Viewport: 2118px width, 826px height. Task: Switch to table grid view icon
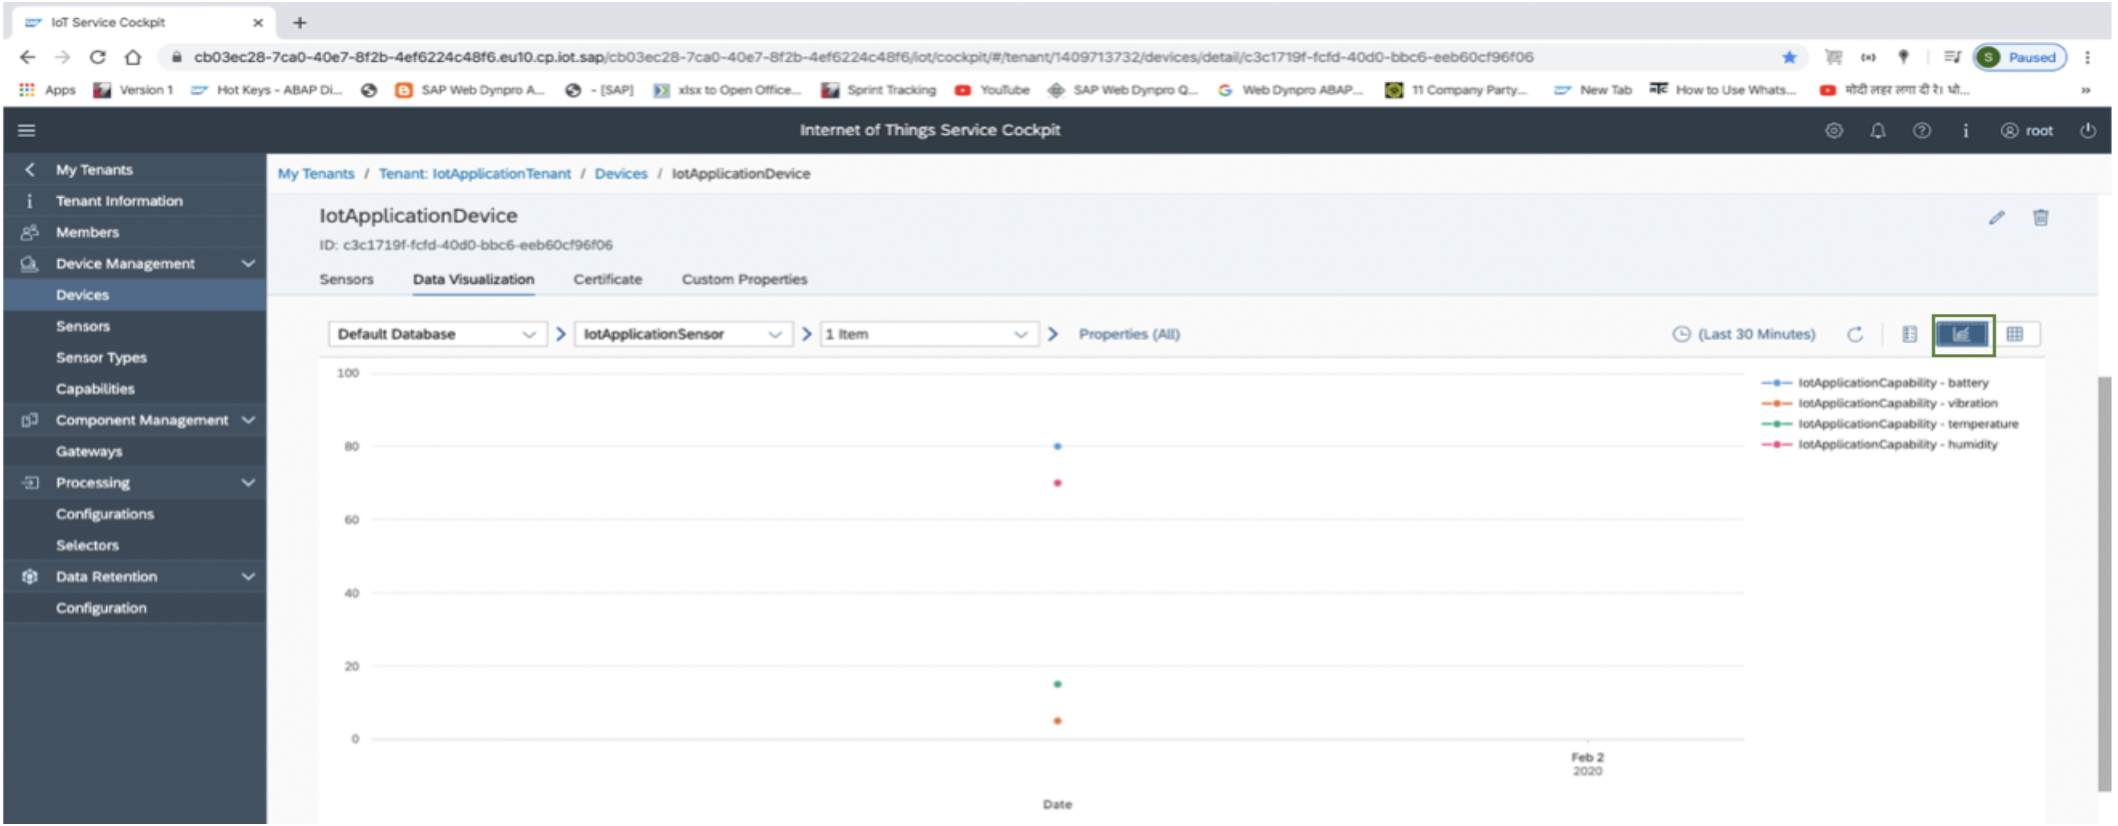pos(2014,334)
